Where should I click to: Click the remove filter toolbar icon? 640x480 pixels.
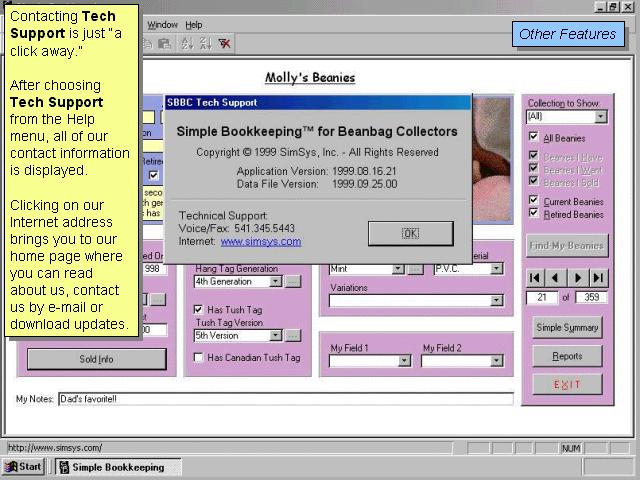225,44
